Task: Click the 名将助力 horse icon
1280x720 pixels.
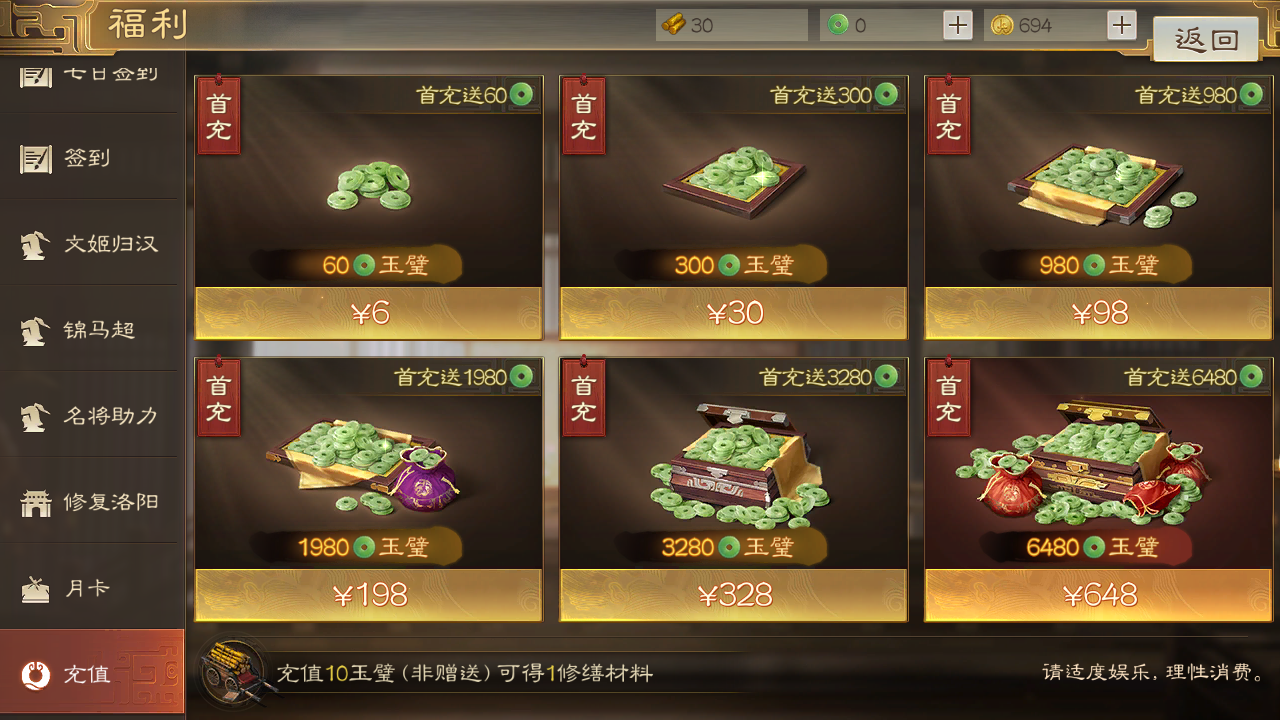Action: pos(36,416)
